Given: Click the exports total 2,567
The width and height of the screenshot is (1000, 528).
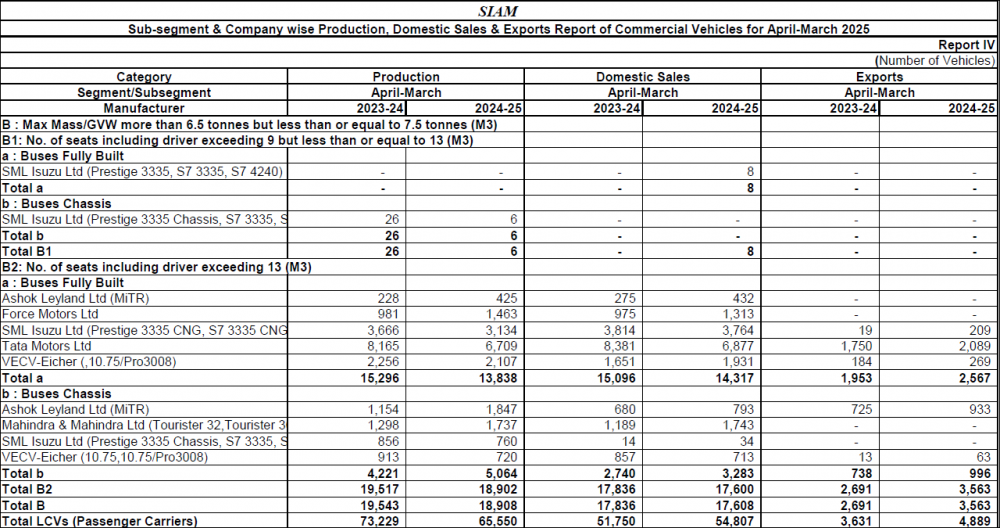Looking at the screenshot, I should click(x=975, y=378).
